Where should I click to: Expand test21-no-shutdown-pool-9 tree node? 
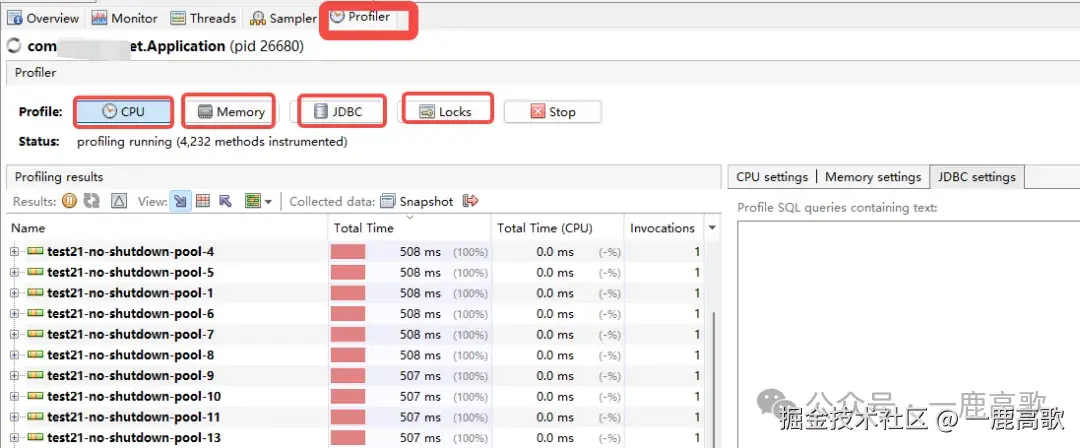pyautogui.click(x=14, y=376)
